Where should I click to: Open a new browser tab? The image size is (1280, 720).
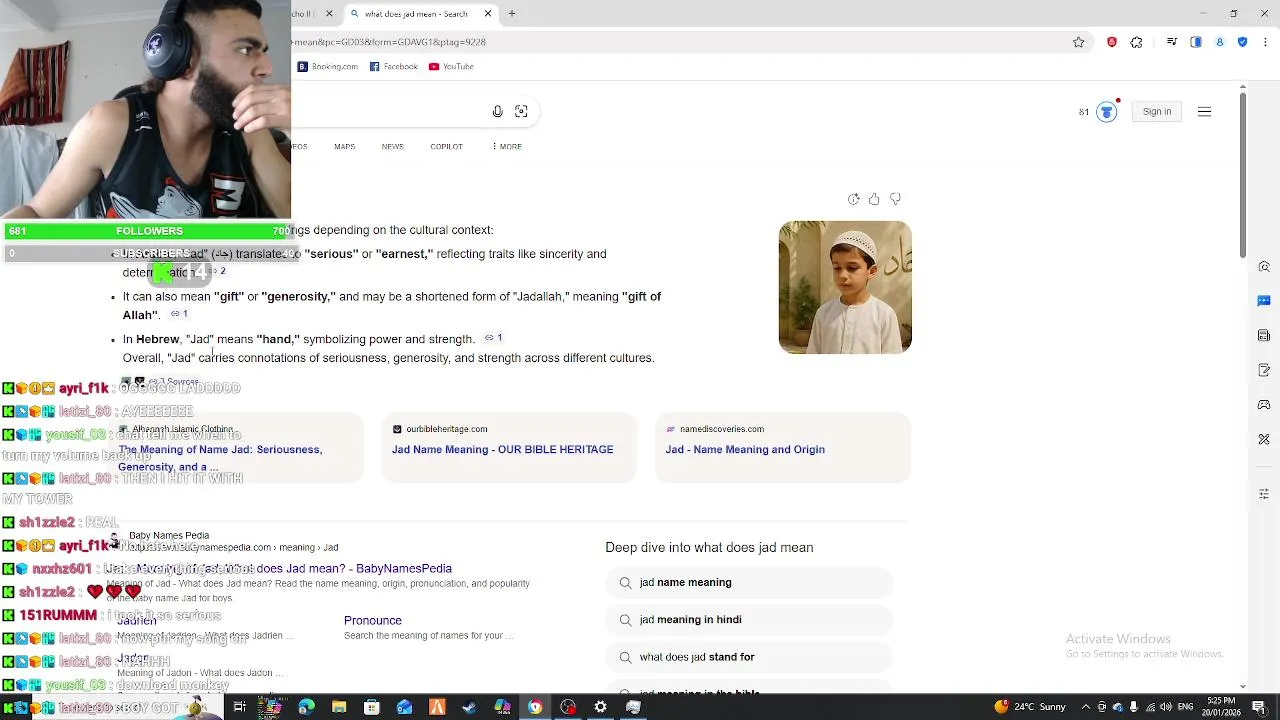coord(512,14)
